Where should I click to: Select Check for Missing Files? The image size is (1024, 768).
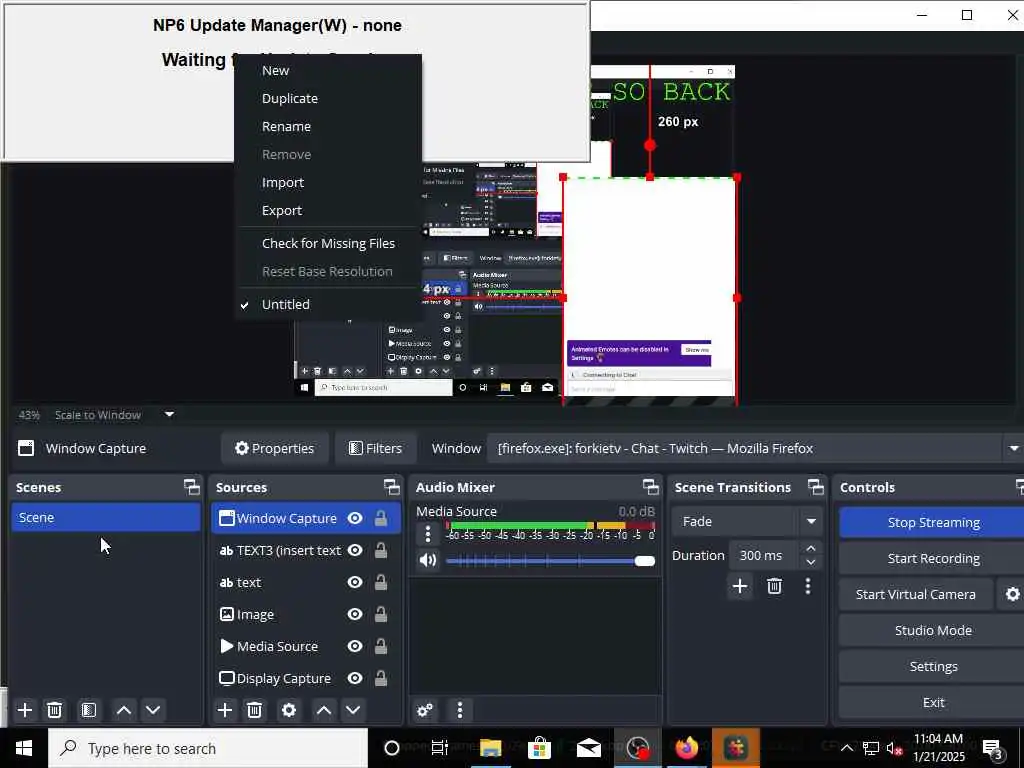[x=328, y=244]
